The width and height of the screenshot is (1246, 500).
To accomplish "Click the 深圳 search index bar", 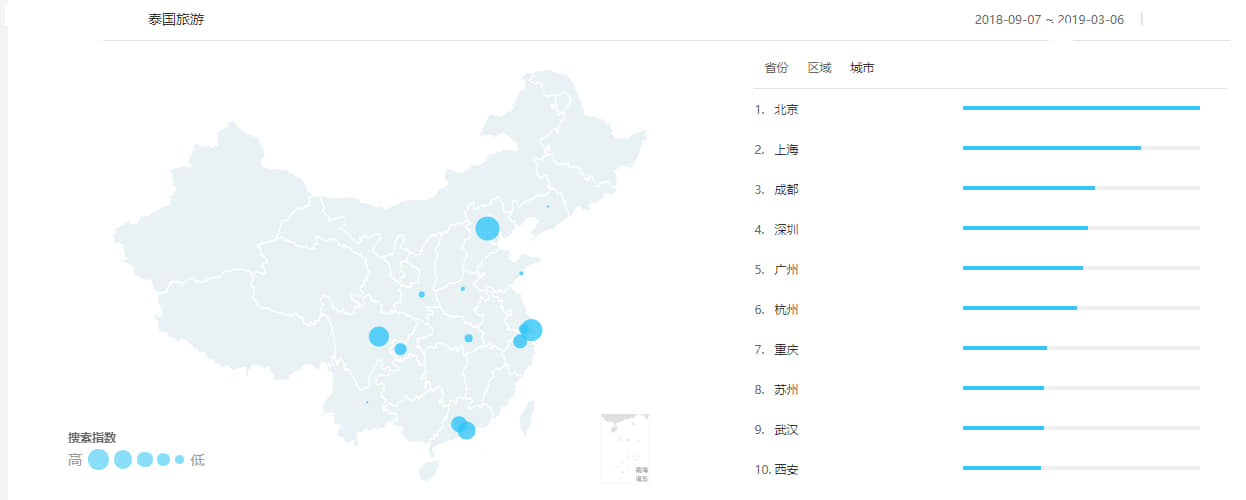I will [1025, 228].
